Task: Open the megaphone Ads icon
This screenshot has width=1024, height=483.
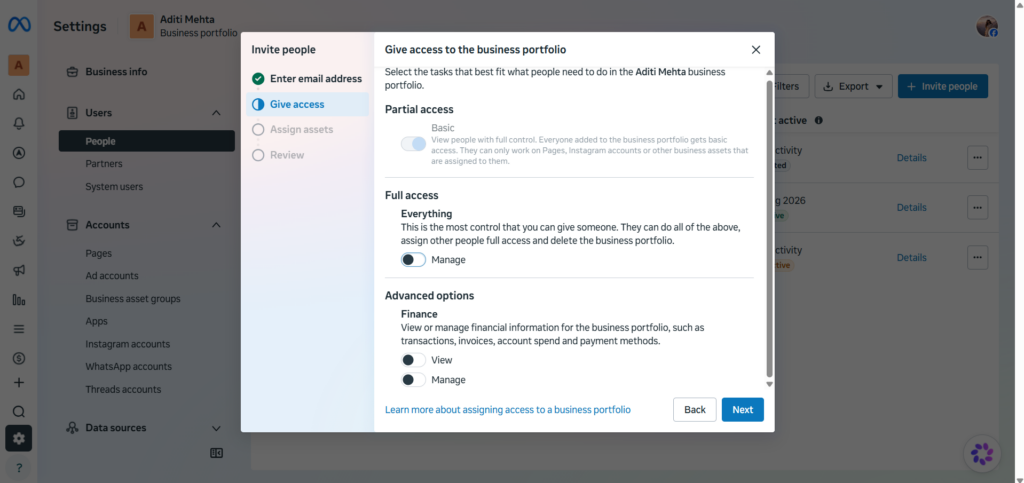Action: coord(19,270)
